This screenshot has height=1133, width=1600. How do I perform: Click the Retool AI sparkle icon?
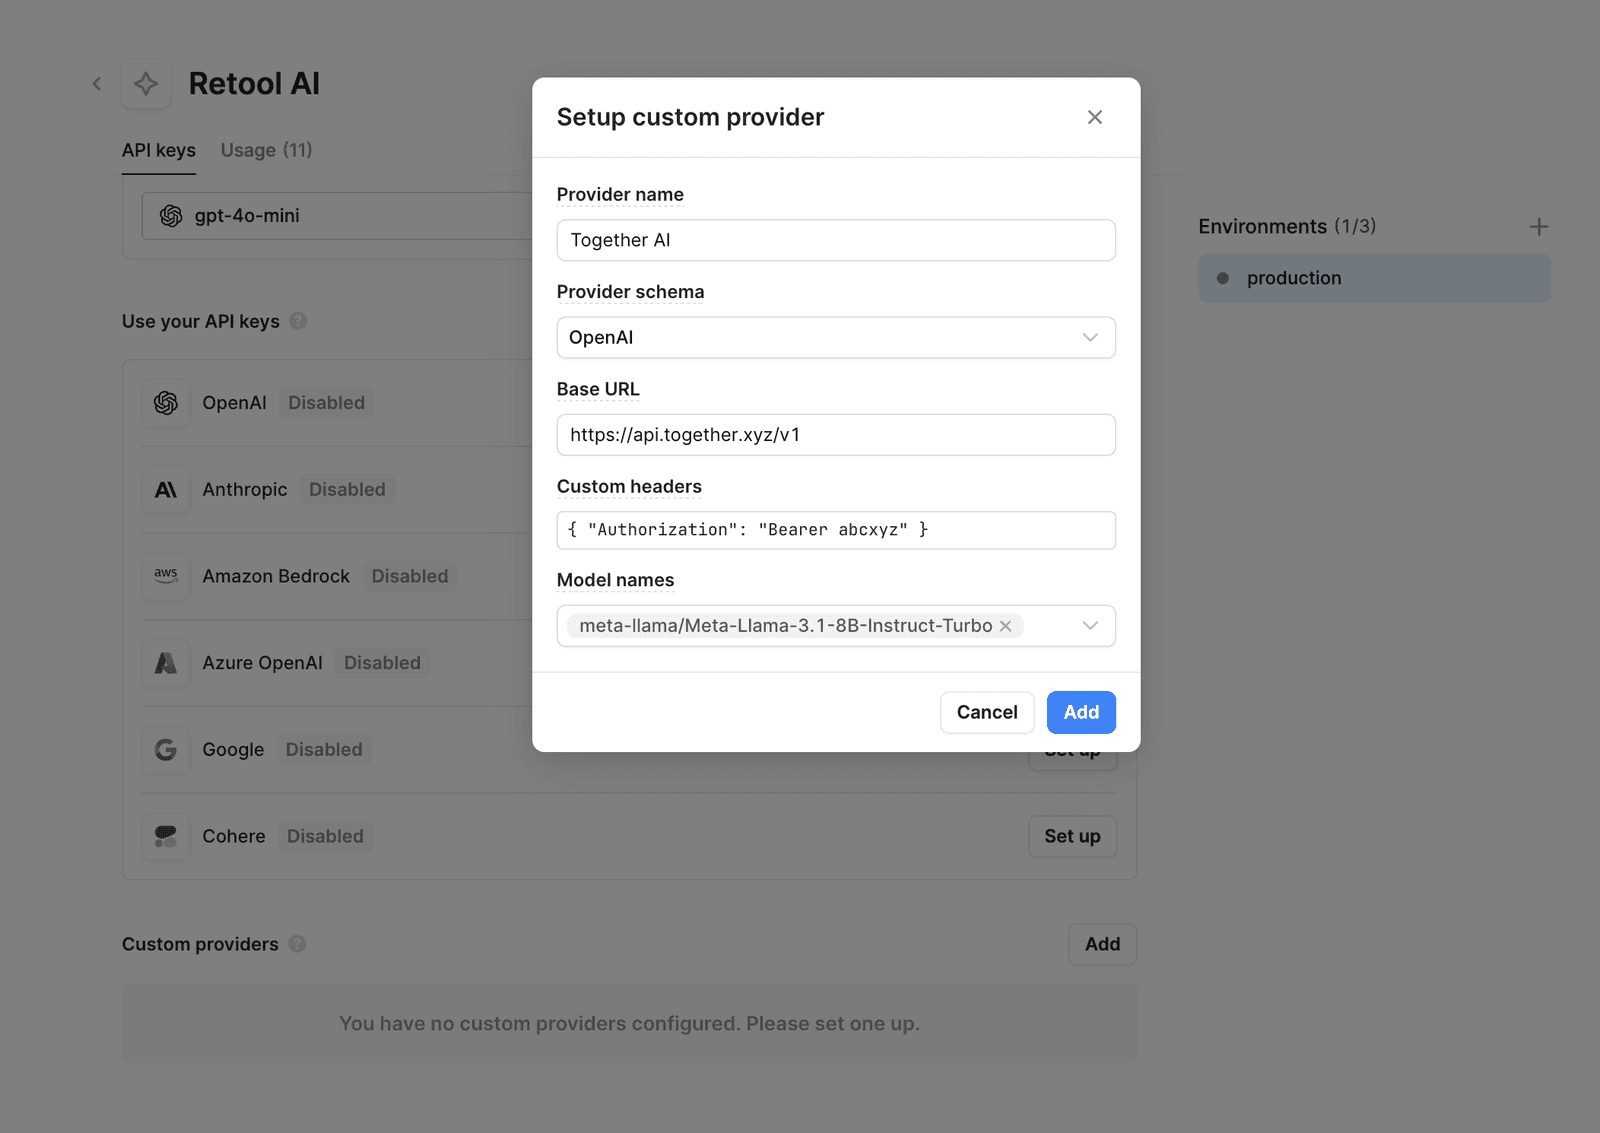[x=146, y=84]
